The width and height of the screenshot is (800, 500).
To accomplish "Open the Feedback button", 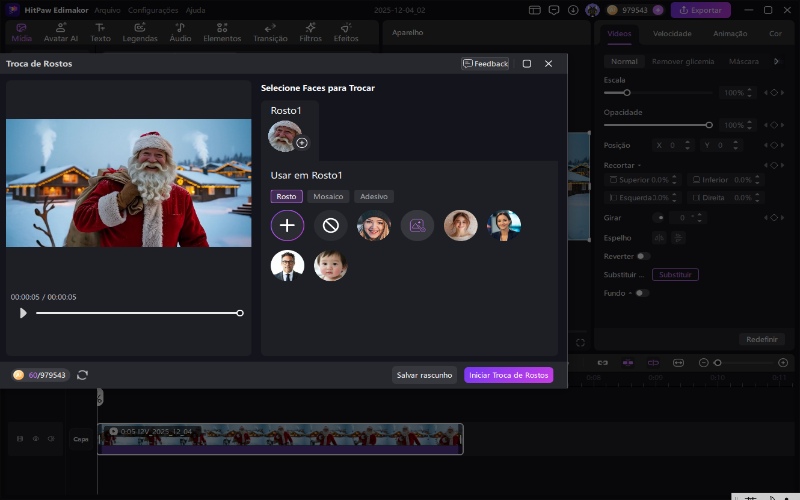I will pyautogui.click(x=485, y=63).
